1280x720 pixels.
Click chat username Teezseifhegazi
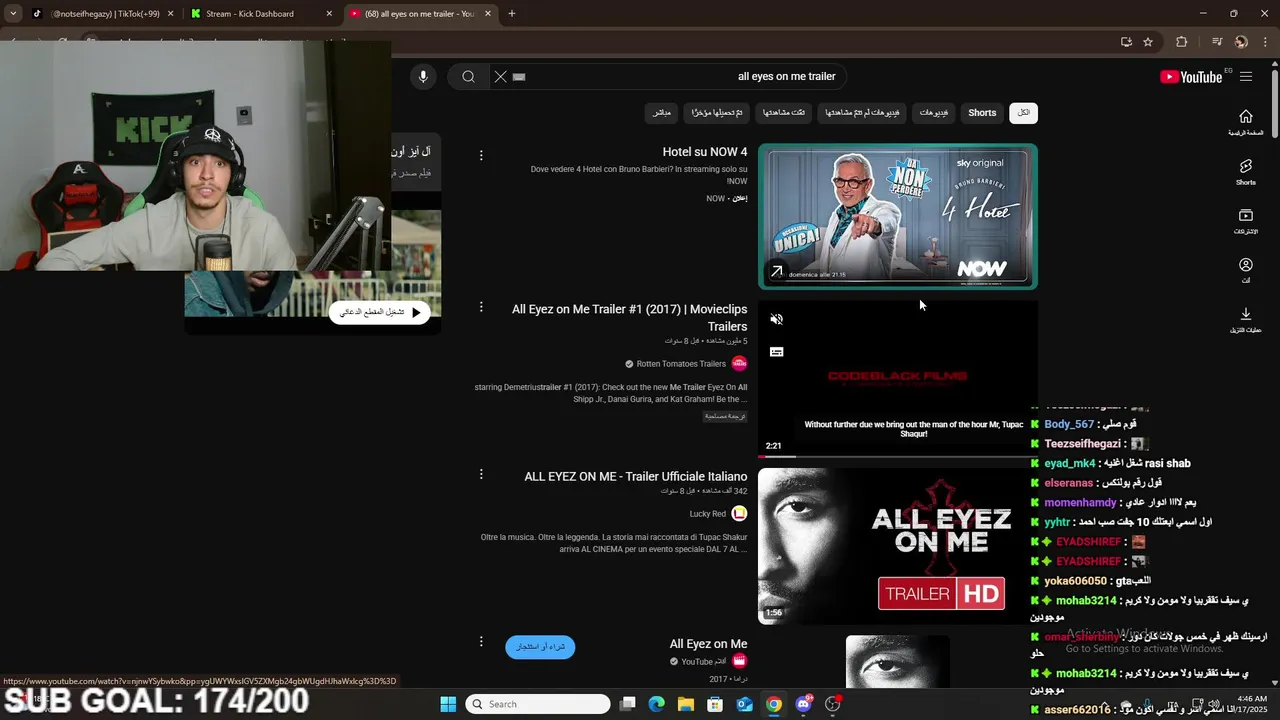click(x=1083, y=444)
